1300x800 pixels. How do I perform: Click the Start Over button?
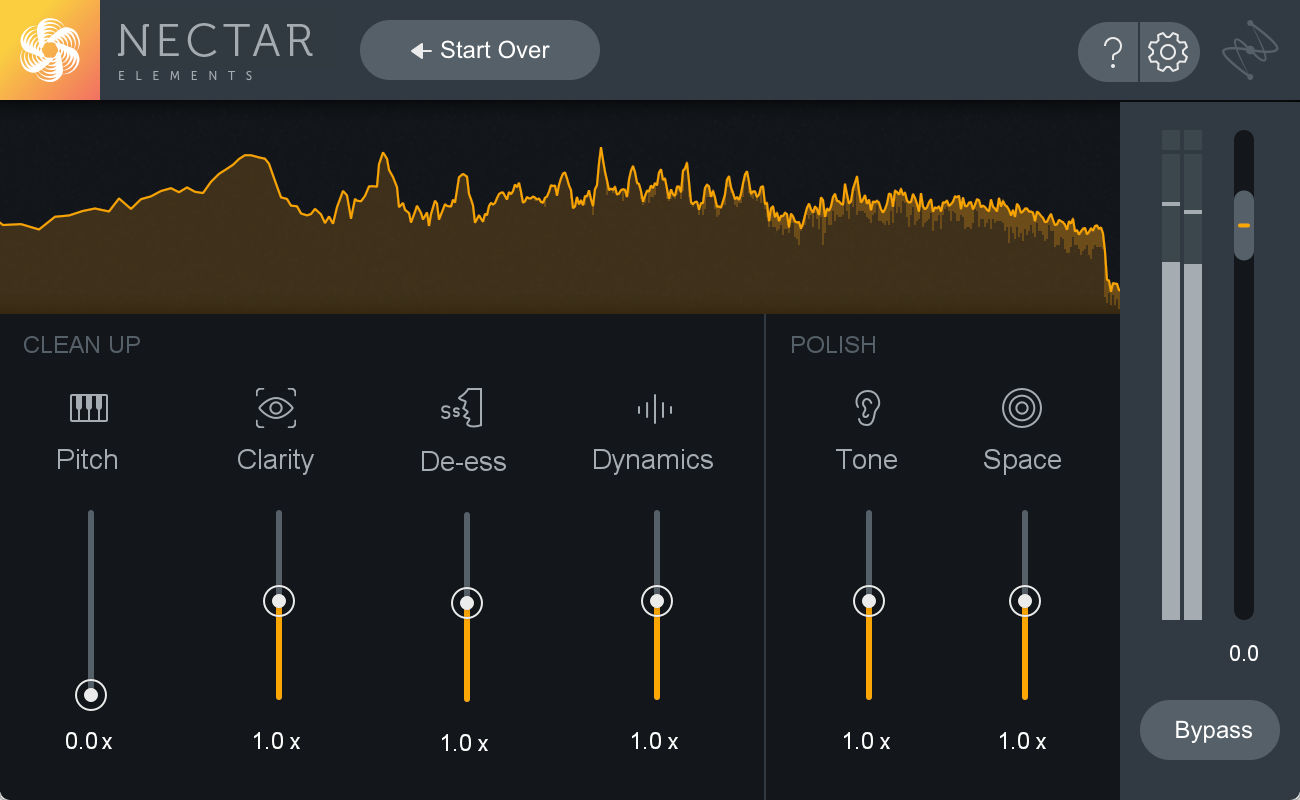479,49
